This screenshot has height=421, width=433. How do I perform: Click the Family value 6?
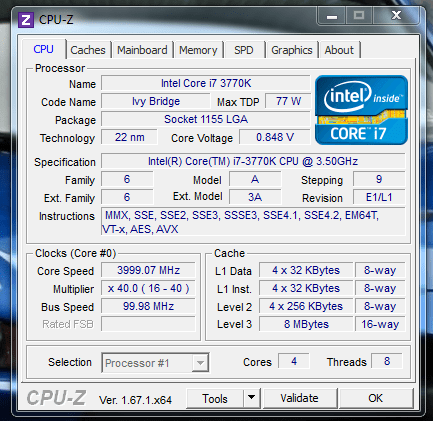pos(127,179)
